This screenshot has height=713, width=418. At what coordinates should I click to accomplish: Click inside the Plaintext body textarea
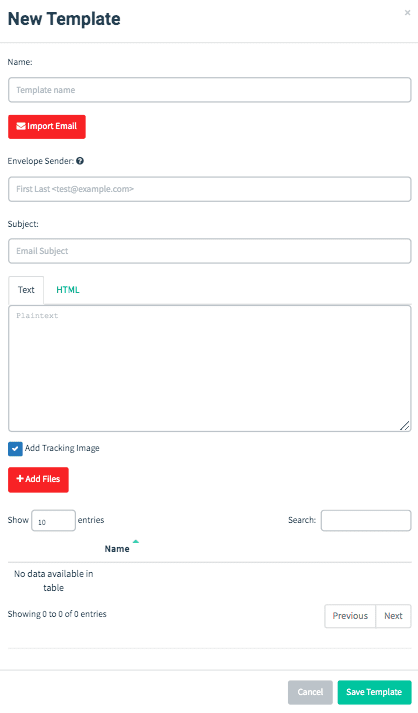tap(210, 368)
